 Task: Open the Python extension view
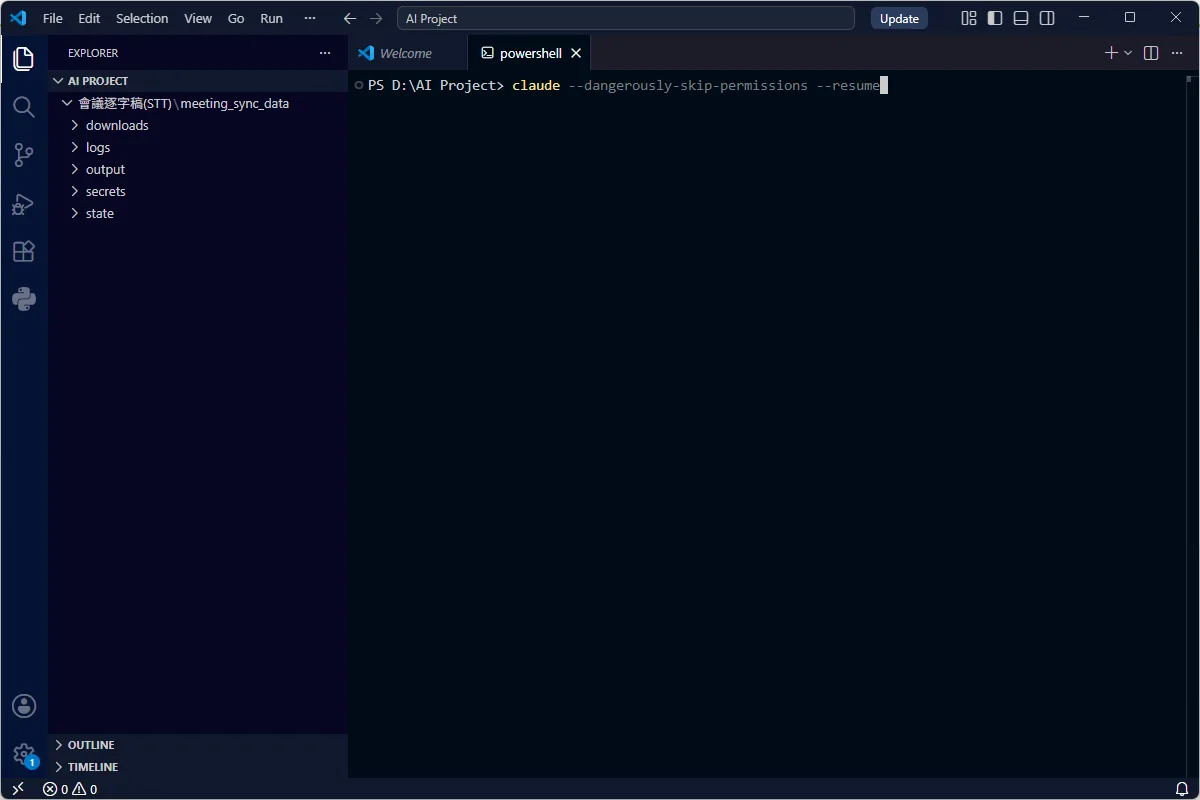tap(24, 300)
